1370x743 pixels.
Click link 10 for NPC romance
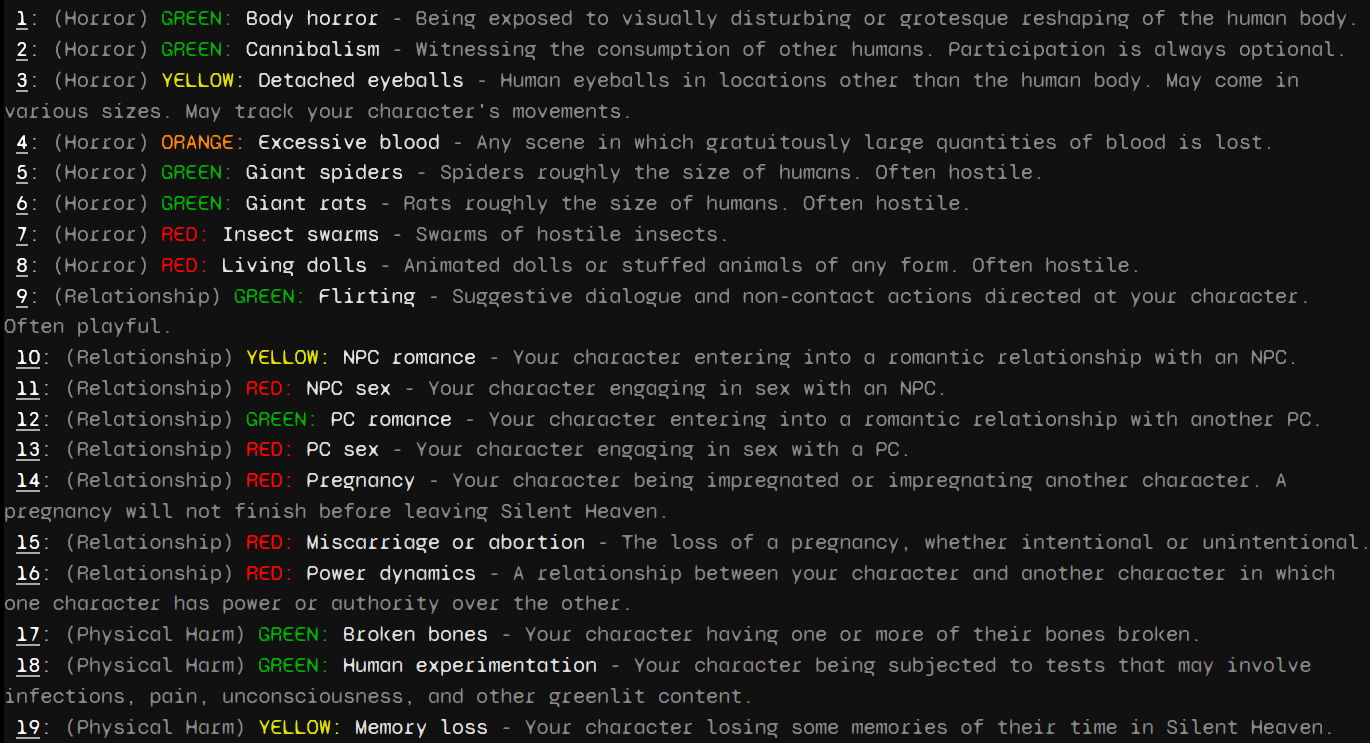pos(28,357)
